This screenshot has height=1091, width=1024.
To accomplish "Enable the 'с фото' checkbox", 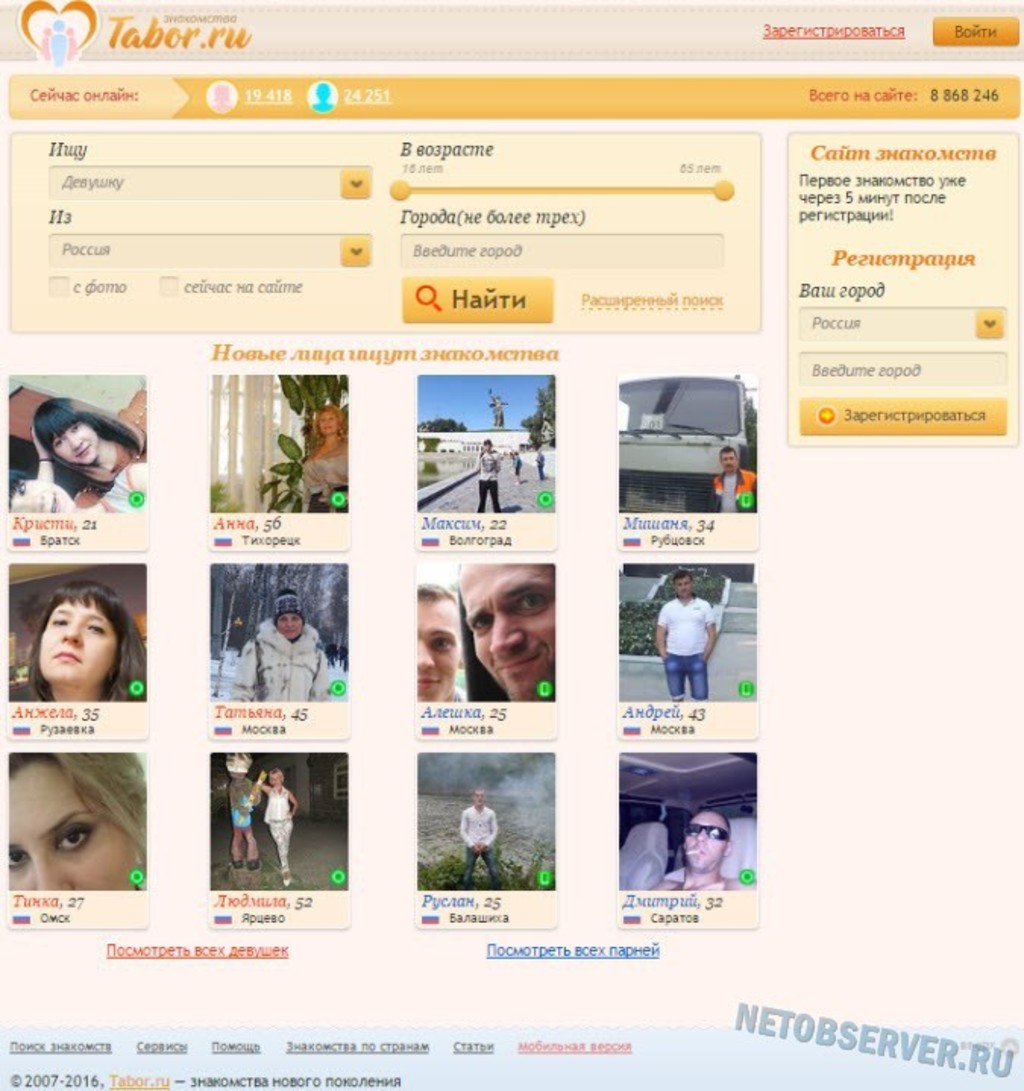I will pyautogui.click(x=58, y=287).
